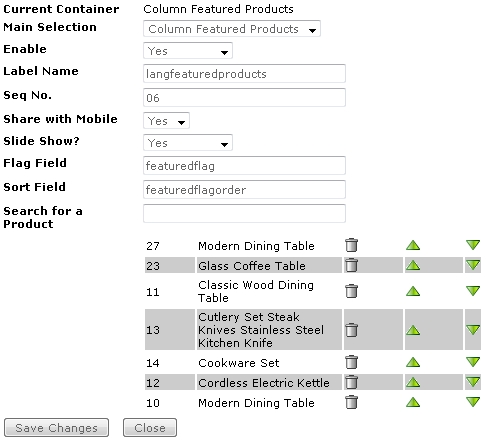The image size is (486, 441).
Task: Remove Glass Coffee Table with trash icon
Action: coord(351,265)
